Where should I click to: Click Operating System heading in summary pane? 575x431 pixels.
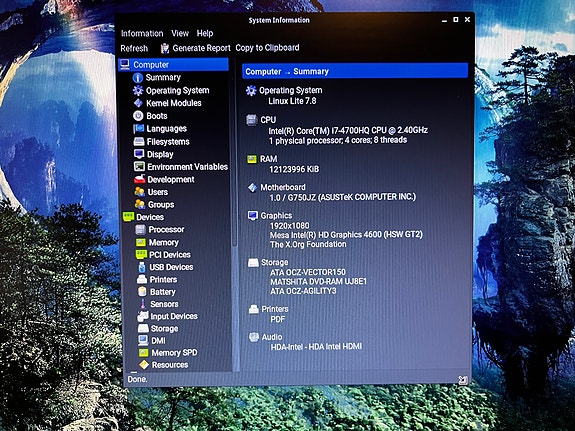click(290, 90)
